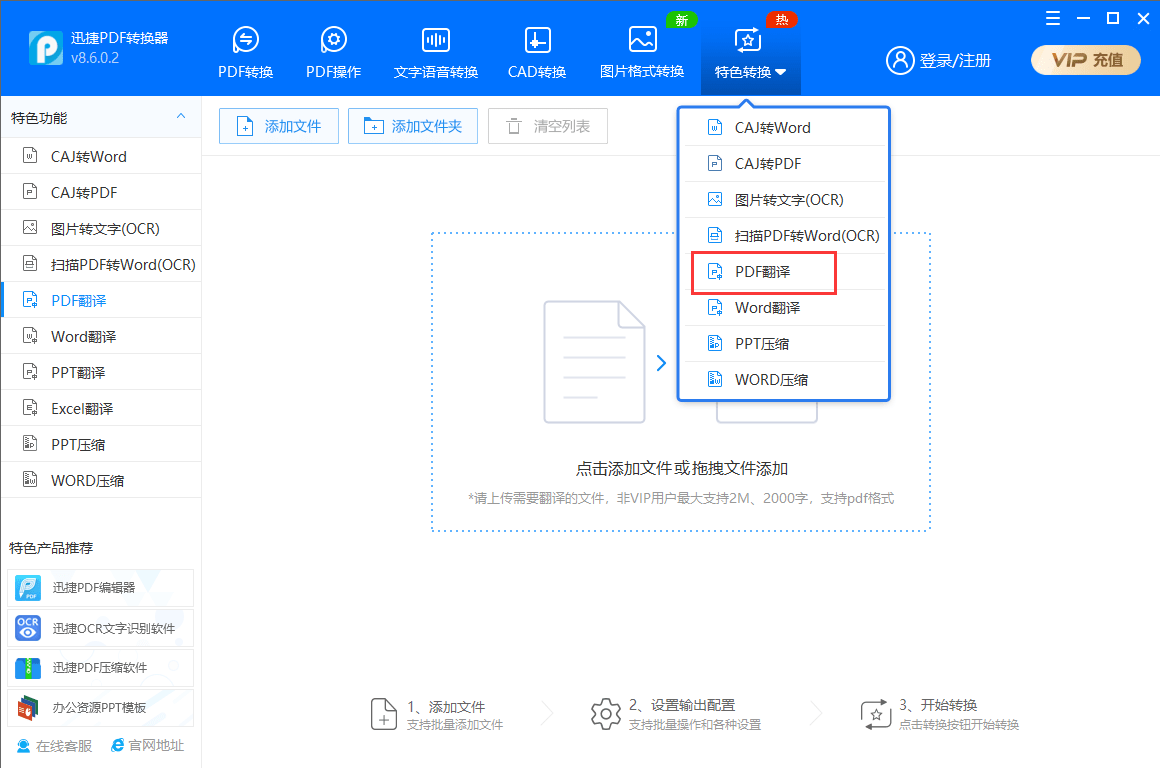The image size is (1160, 768).
Task: Click PDF翻译 icon in dropdown menu
Action: (715, 272)
